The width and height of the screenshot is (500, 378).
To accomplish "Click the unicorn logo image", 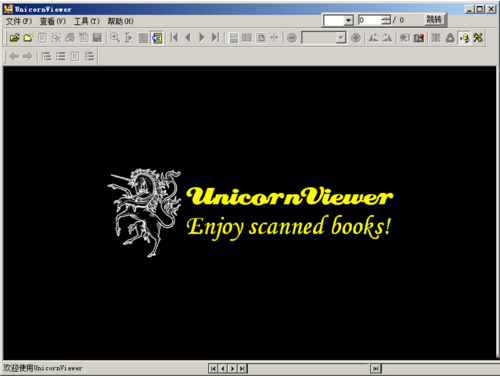I will pos(145,213).
